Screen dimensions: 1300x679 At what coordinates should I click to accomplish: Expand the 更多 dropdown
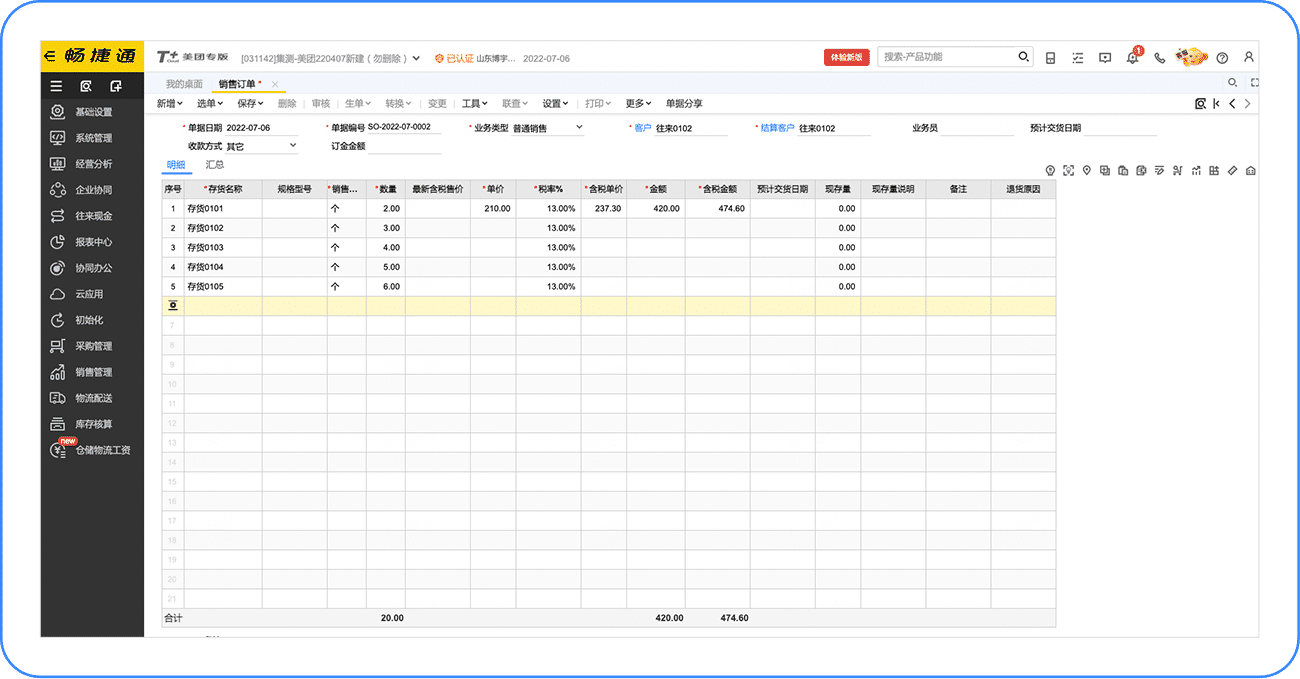pos(638,103)
